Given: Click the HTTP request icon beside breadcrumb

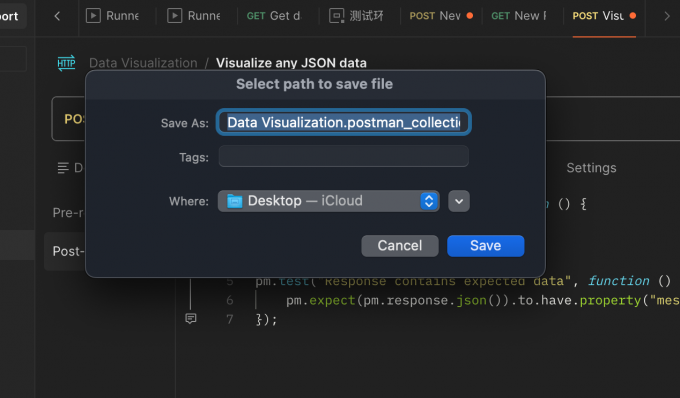Looking at the screenshot, I should point(66,63).
